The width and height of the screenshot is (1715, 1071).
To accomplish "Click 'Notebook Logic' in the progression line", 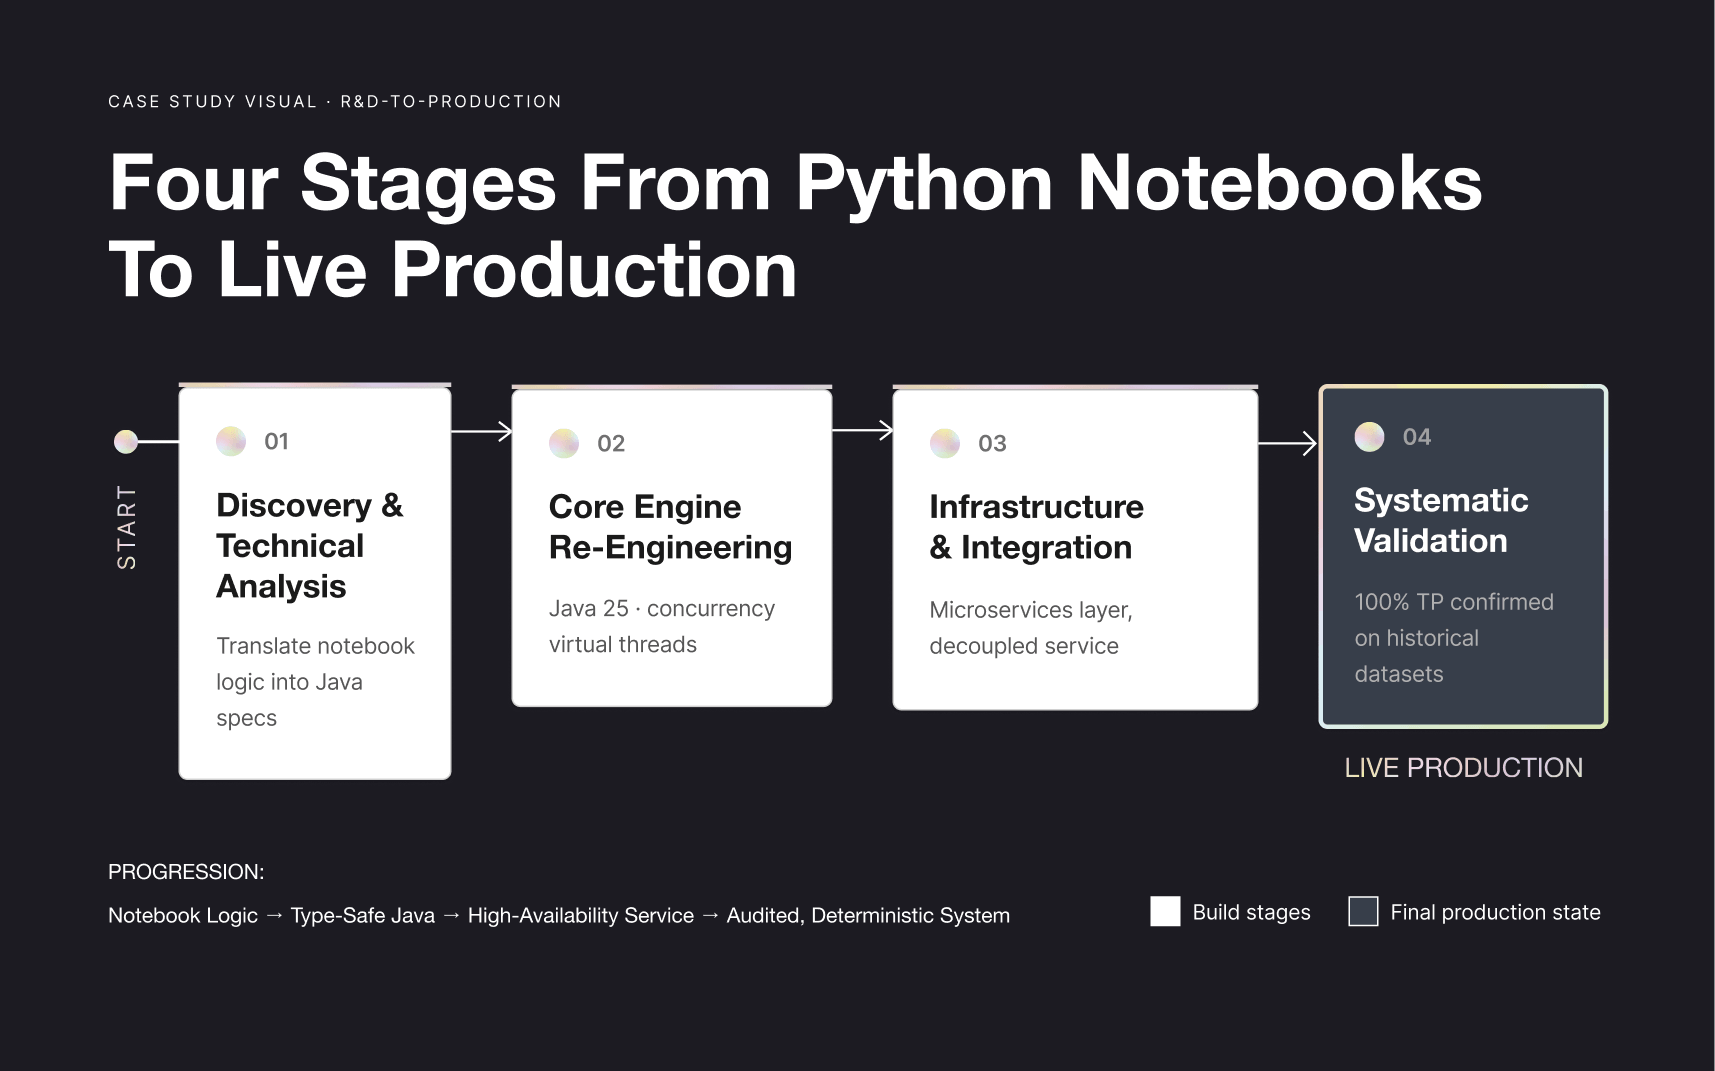I will [x=183, y=915].
